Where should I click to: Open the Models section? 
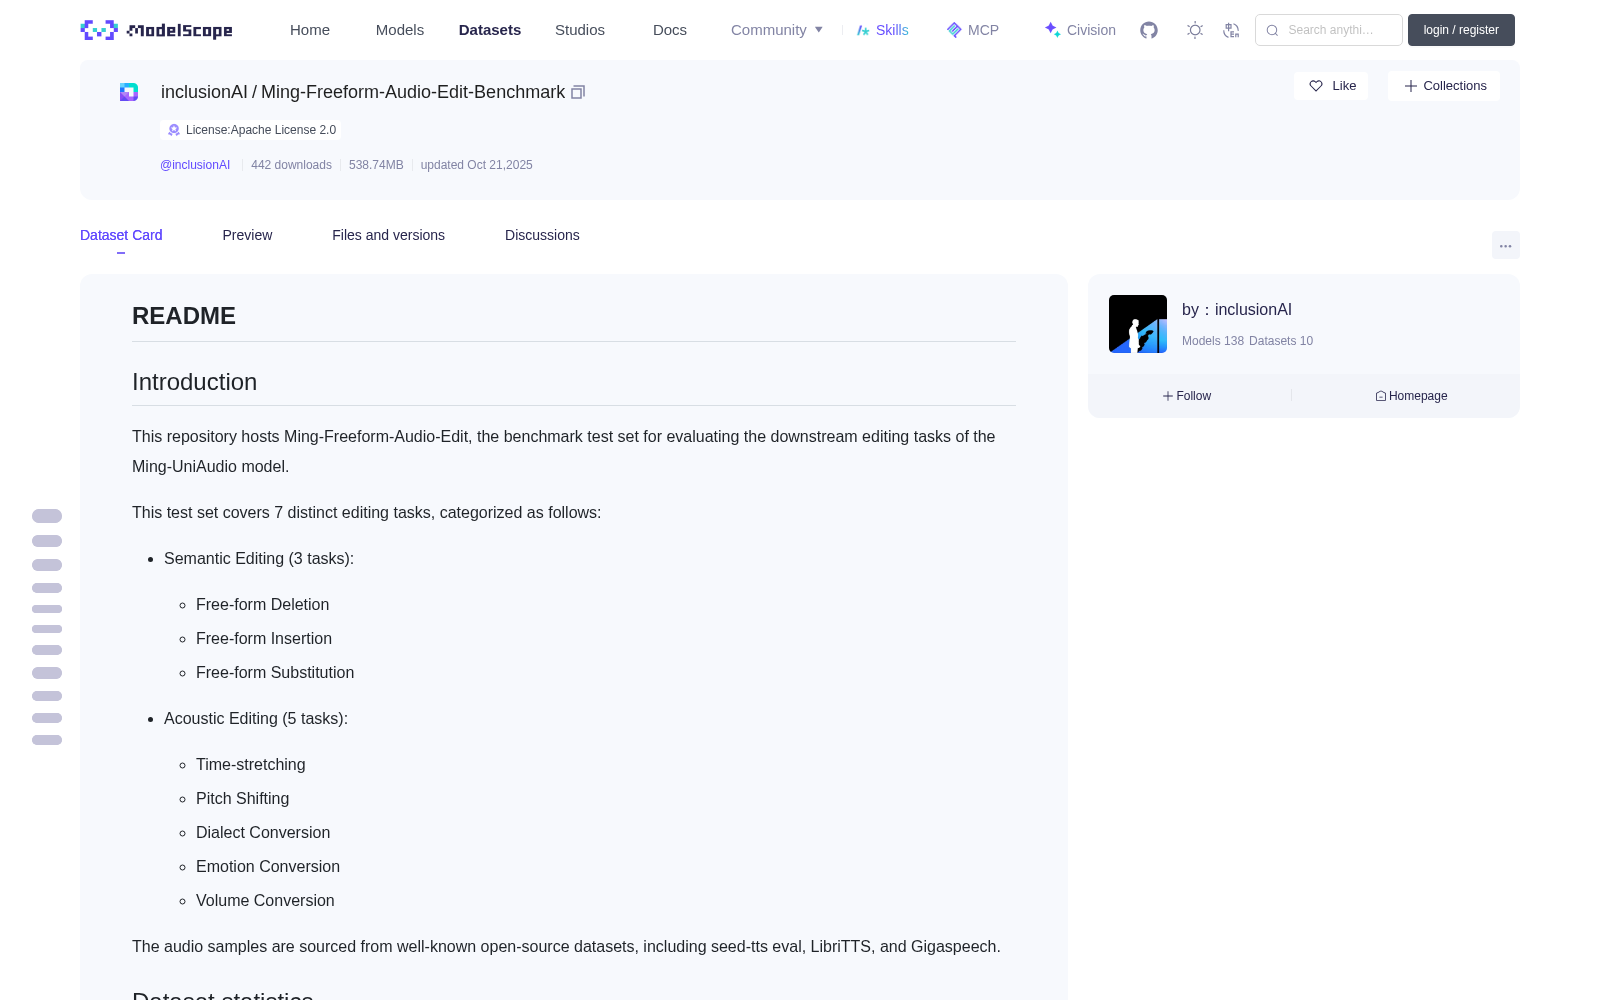click(400, 30)
